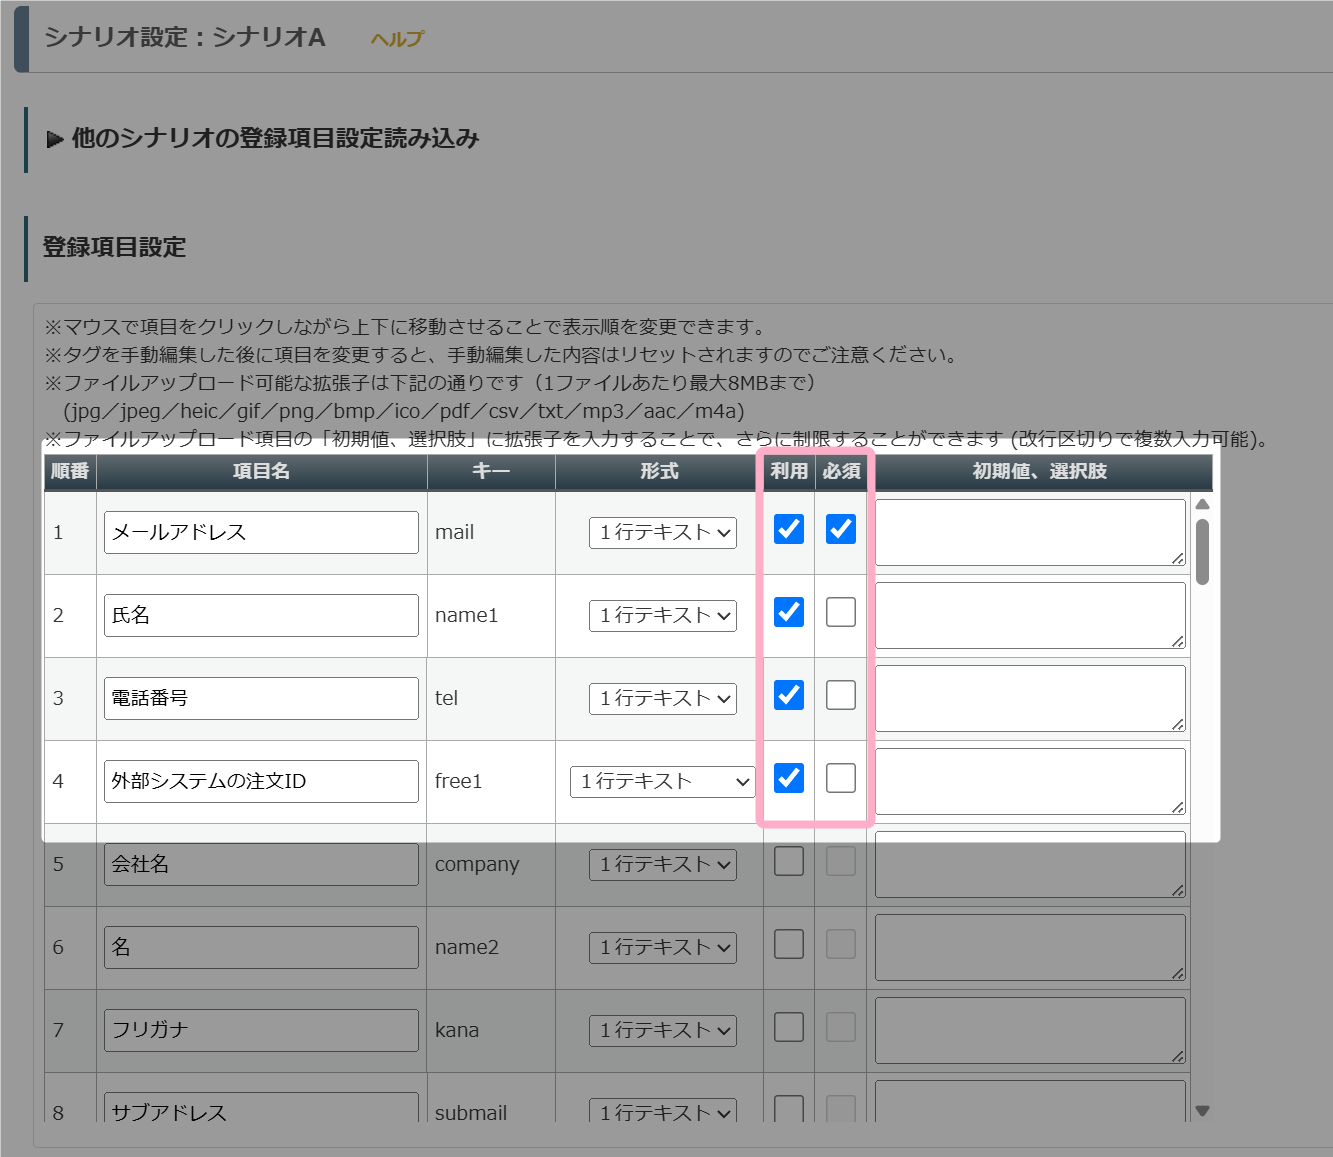
Task: Open 形式 dropdown for name1 row
Action: [x=663, y=616]
